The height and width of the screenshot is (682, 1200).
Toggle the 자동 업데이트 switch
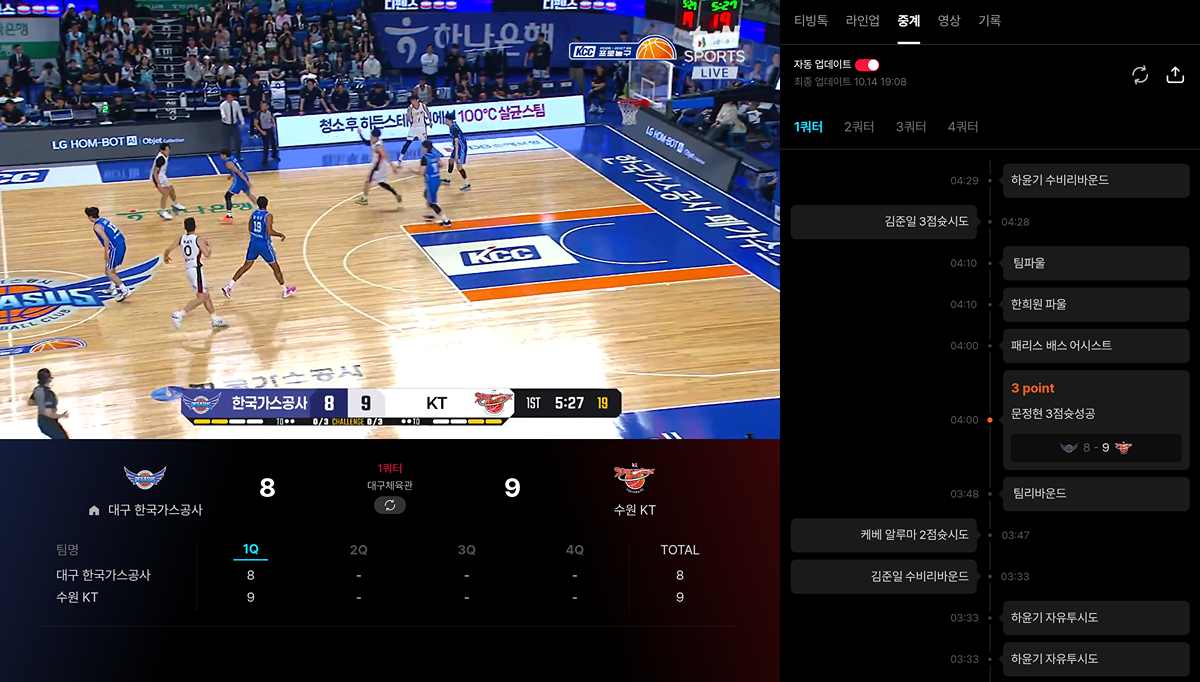click(x=867, y=64)
